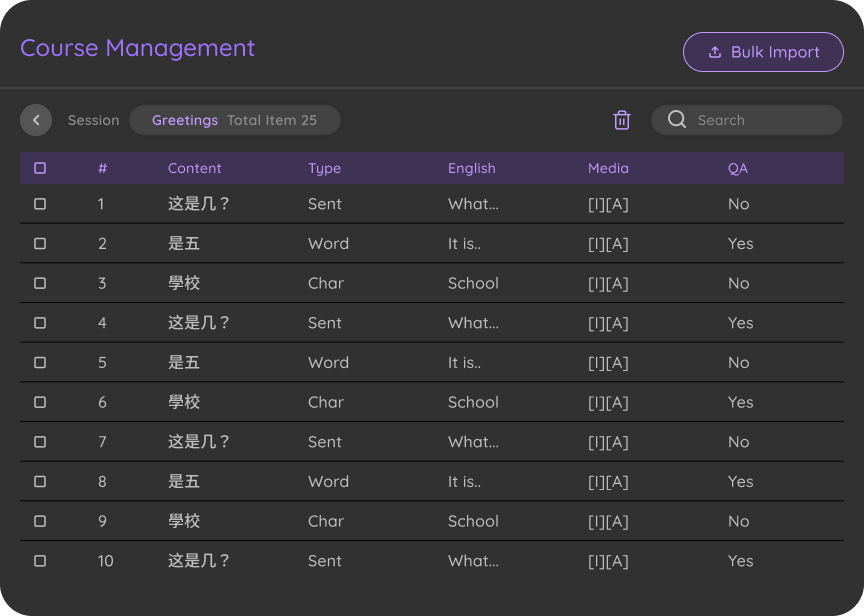The height and width of the screenshot is (616, 864).
Task: Click the [I][A] media cell in row 4
Action: click(x=608, y=323)
